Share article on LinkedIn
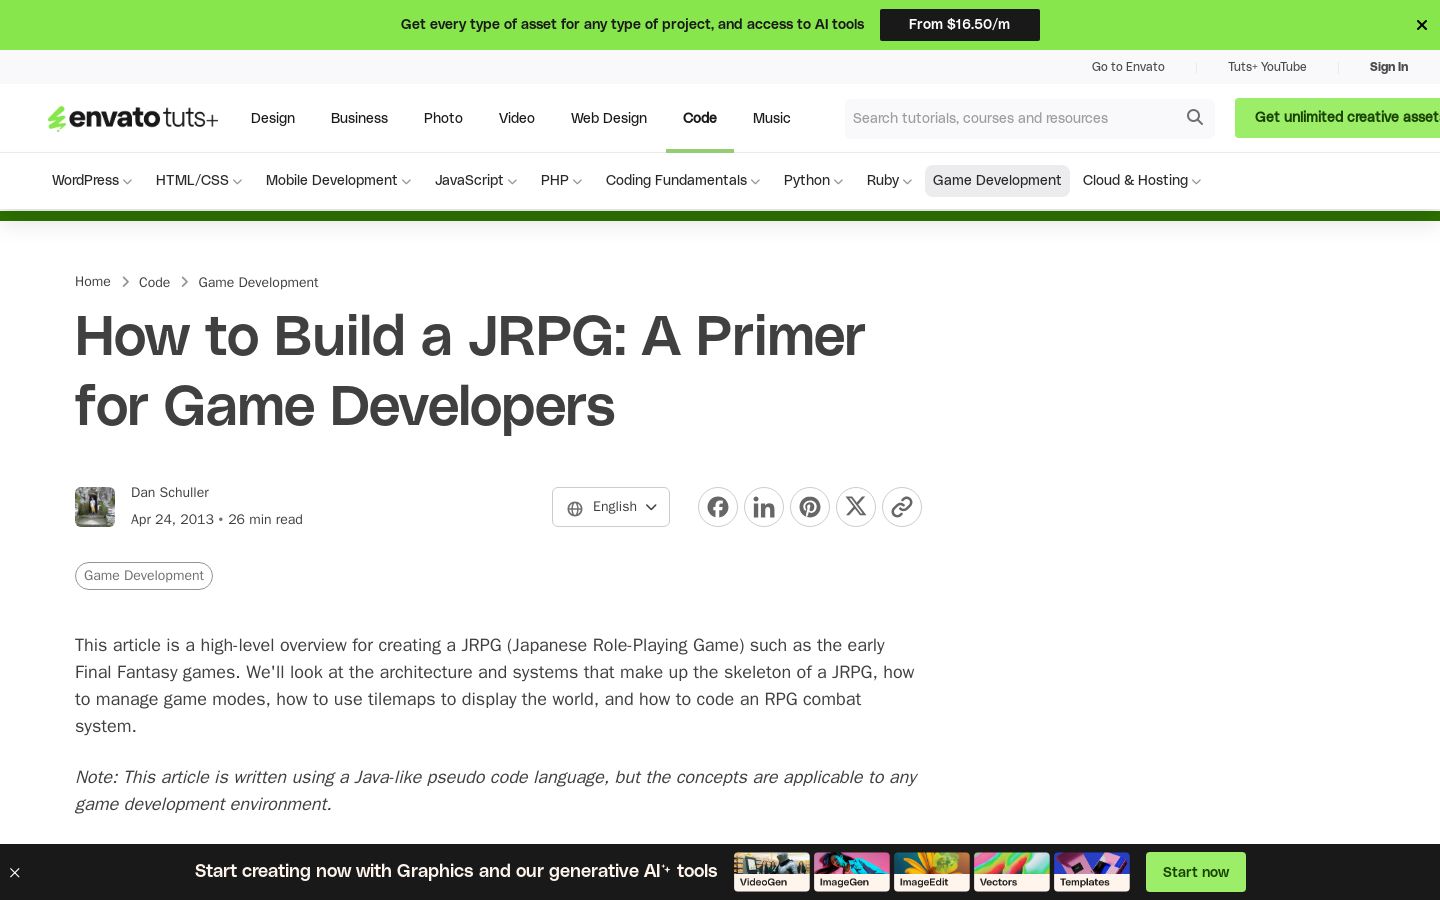Screen dimensions: 1440x900 [764, 507]
